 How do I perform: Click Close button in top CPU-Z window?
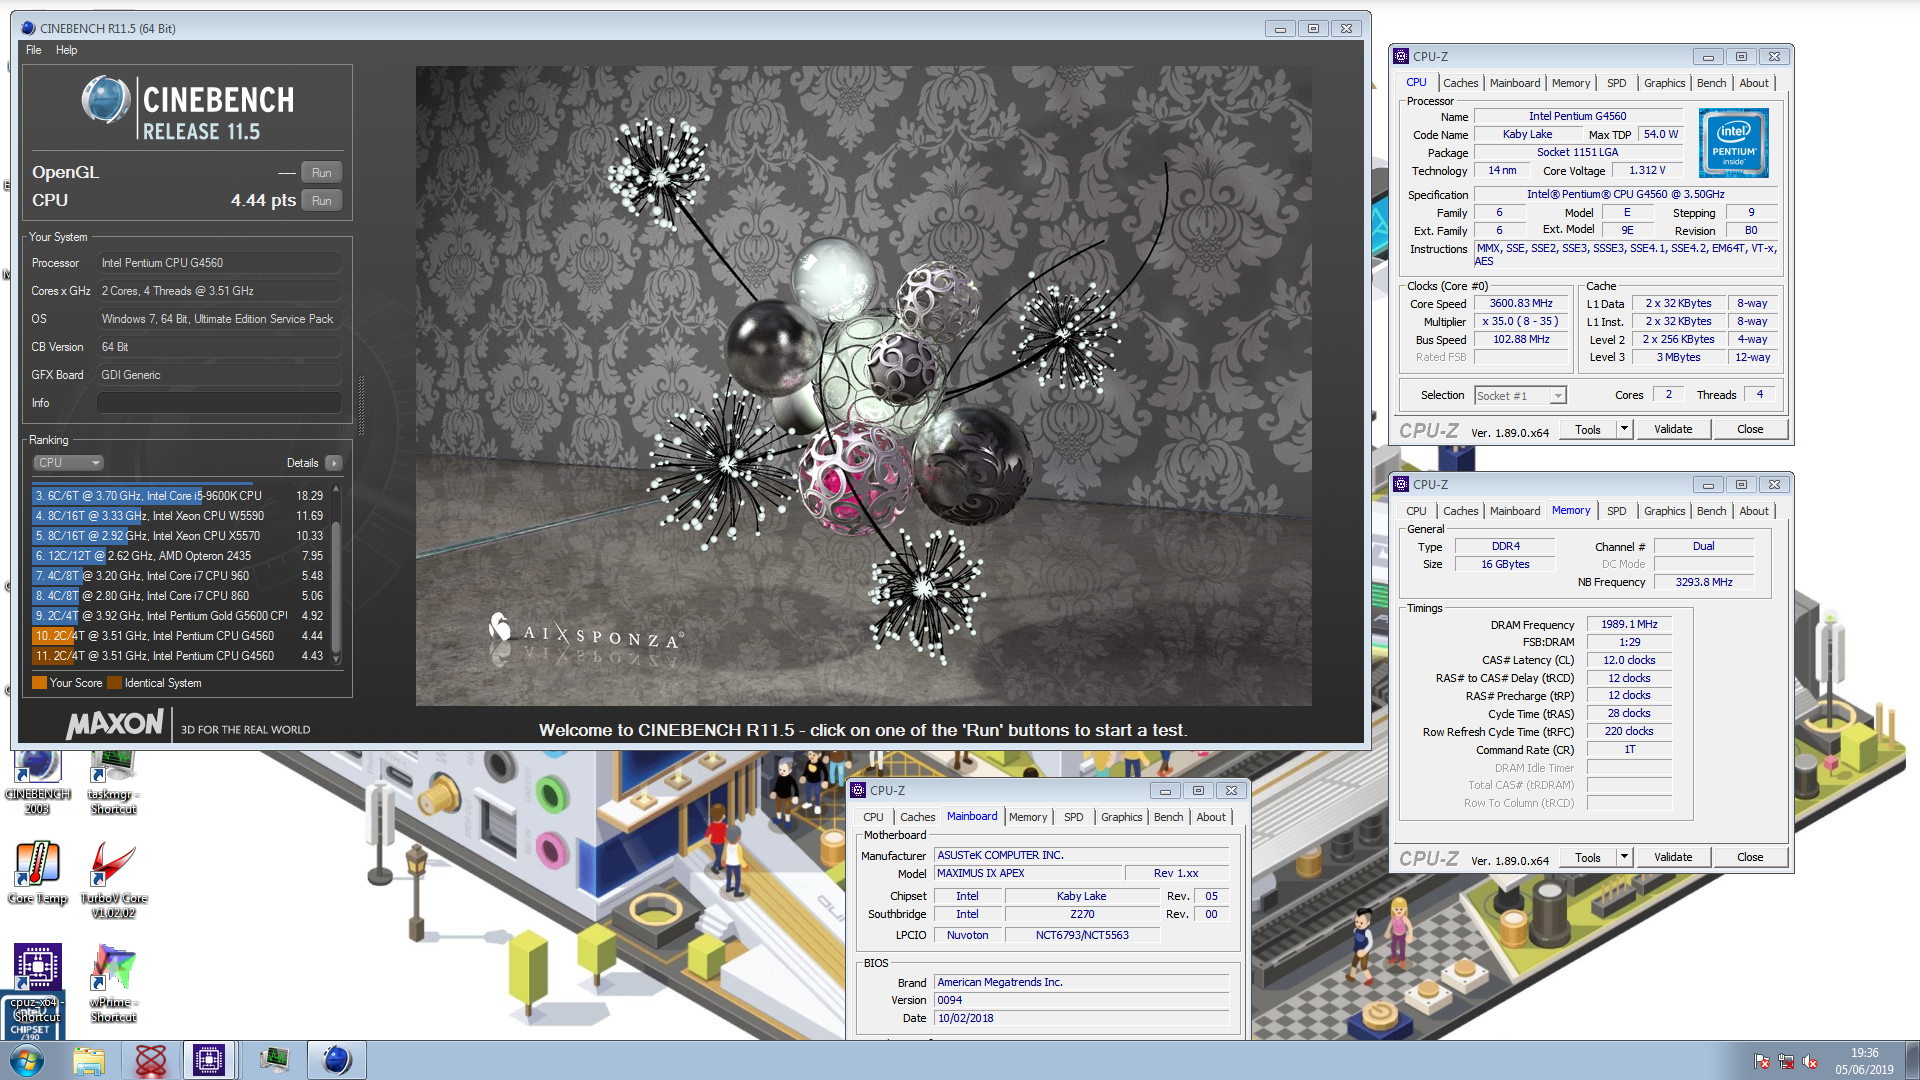click(x=1750, y=430)
